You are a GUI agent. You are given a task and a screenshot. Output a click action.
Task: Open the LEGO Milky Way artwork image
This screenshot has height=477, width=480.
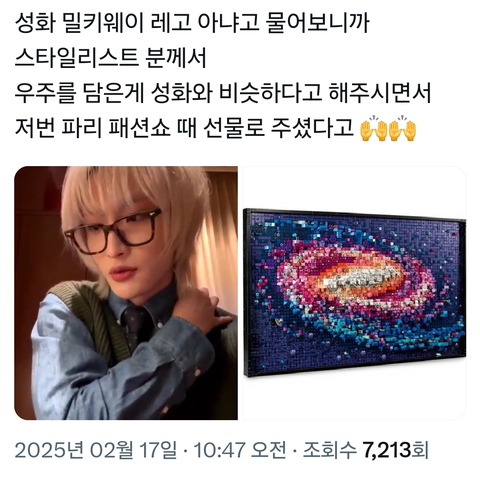(x=353, y=293)
